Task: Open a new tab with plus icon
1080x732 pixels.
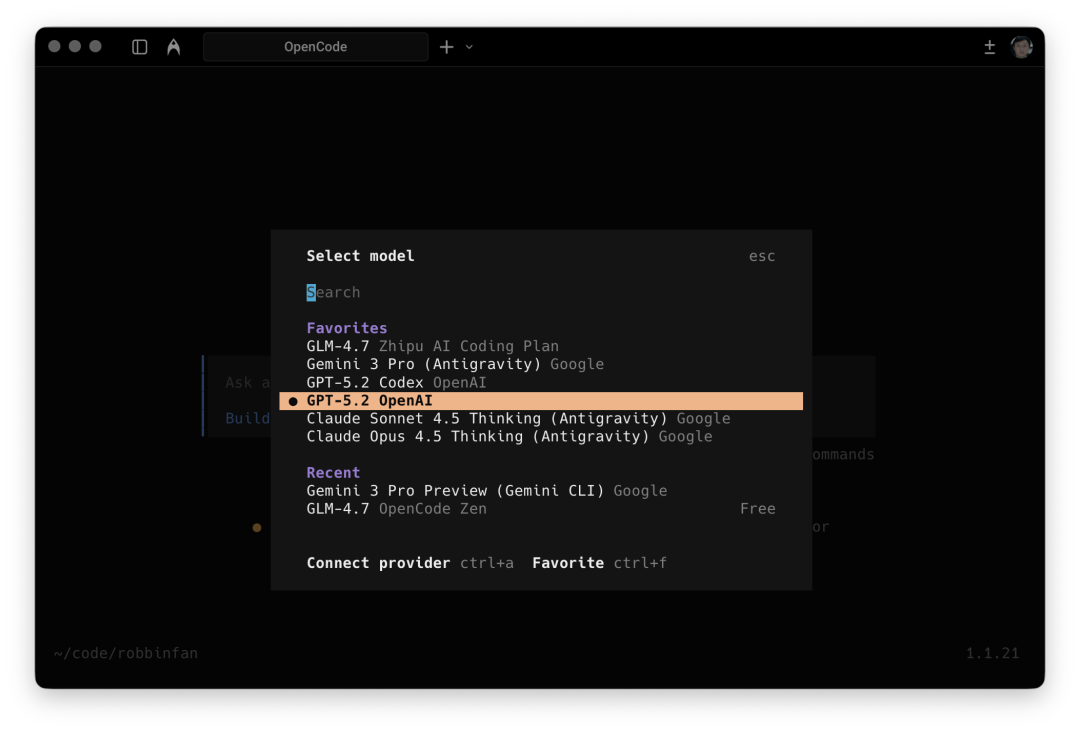Action: pos(446,47)
